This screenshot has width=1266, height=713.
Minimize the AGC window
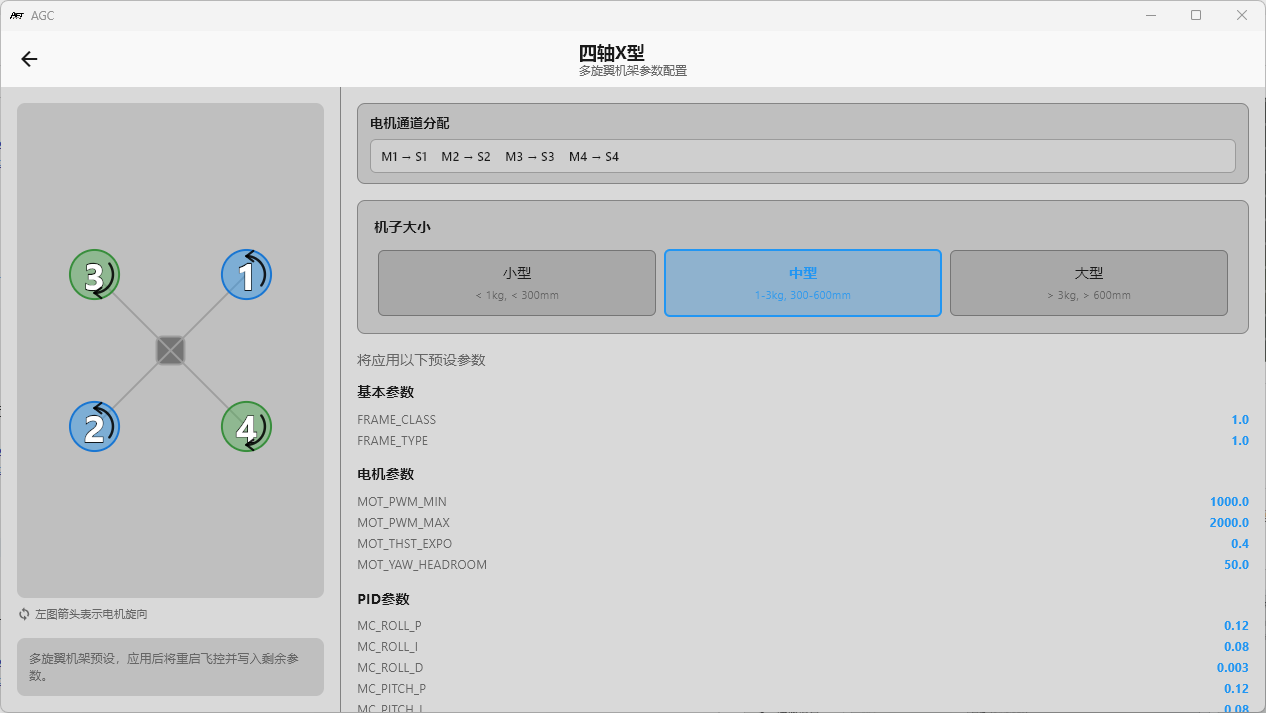1150,15
